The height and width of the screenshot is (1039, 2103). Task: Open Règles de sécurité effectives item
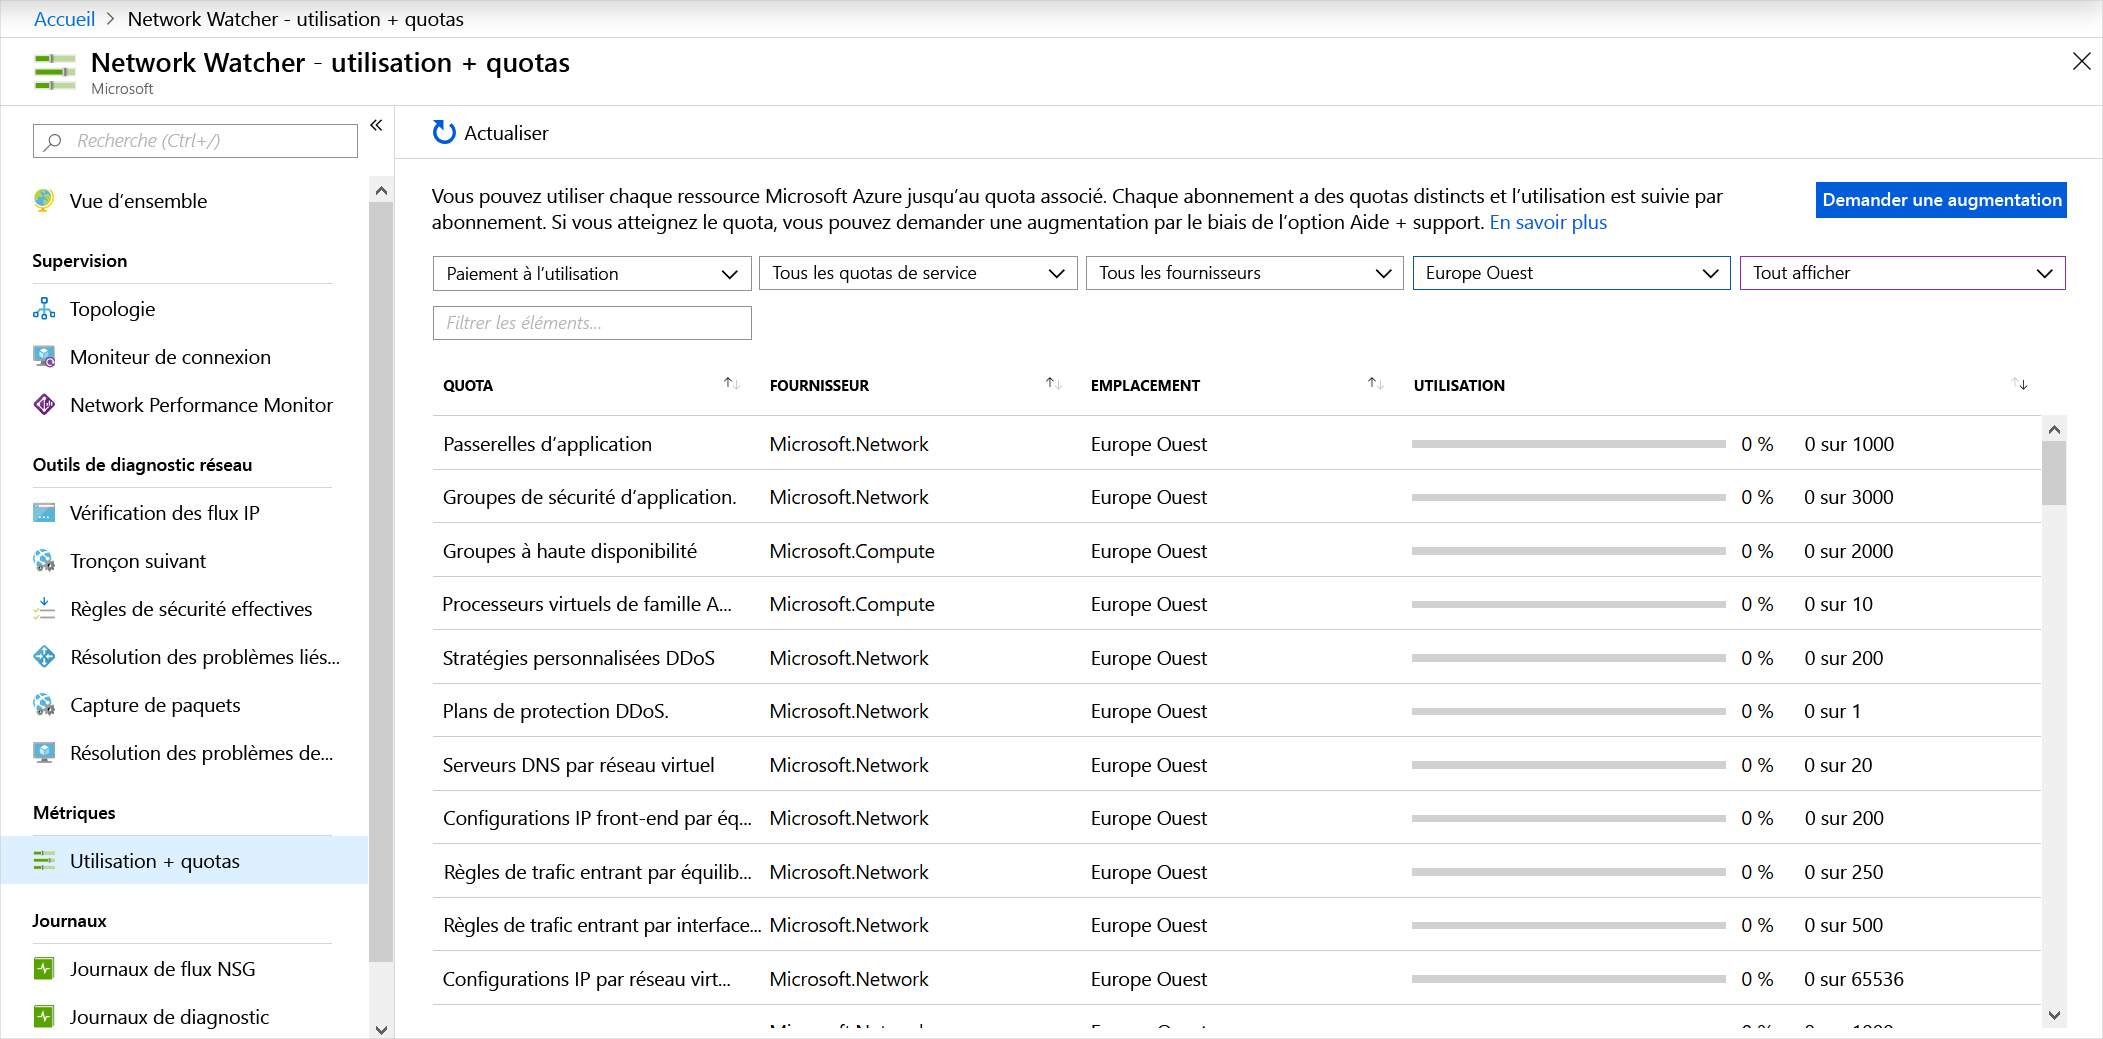191,609
